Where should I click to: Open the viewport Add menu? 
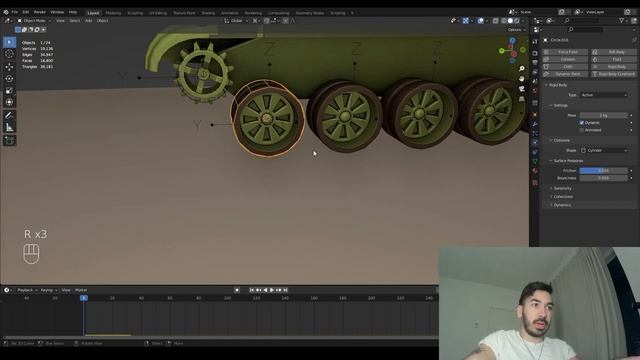click(x=88, y=20)
